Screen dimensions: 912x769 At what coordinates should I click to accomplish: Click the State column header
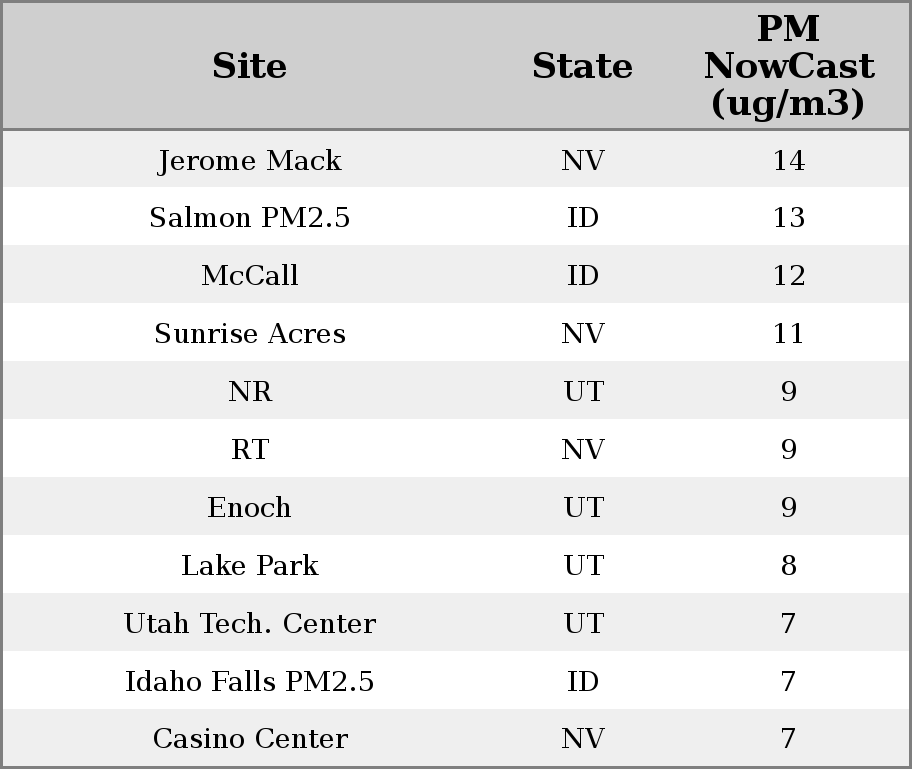tap(582, 66)
